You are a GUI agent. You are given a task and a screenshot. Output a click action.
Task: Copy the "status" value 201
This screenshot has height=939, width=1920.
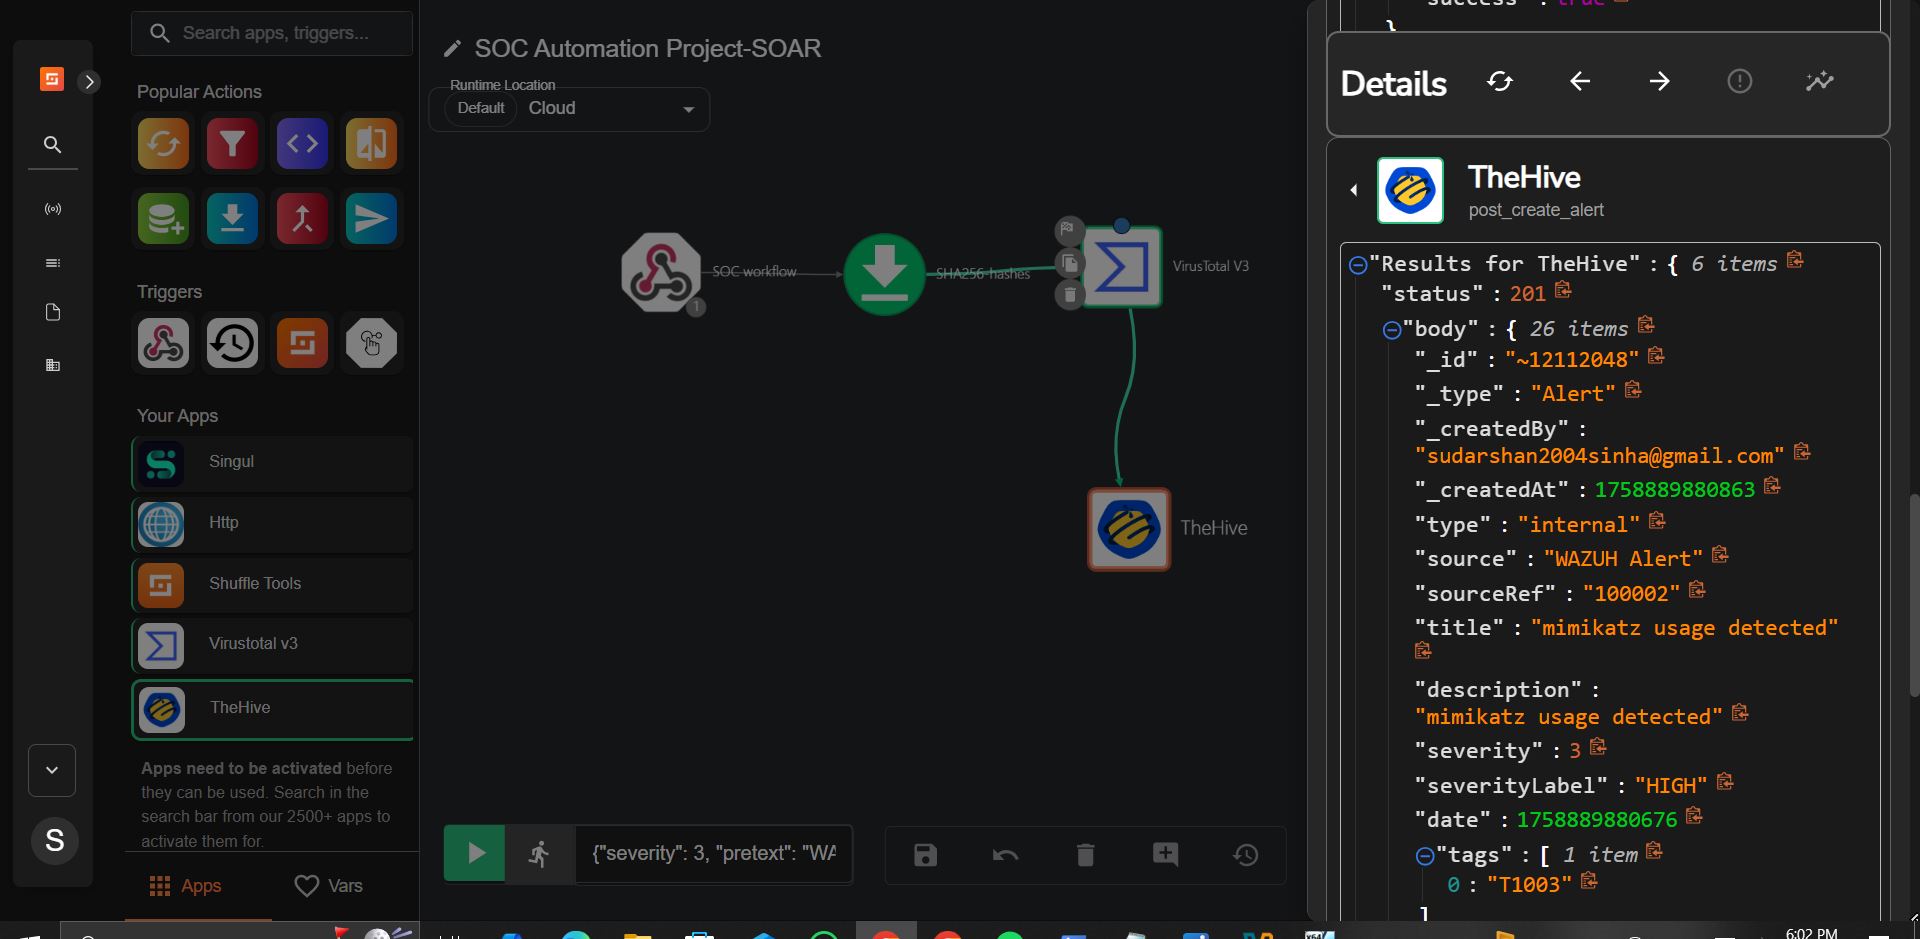point(1563,290)
